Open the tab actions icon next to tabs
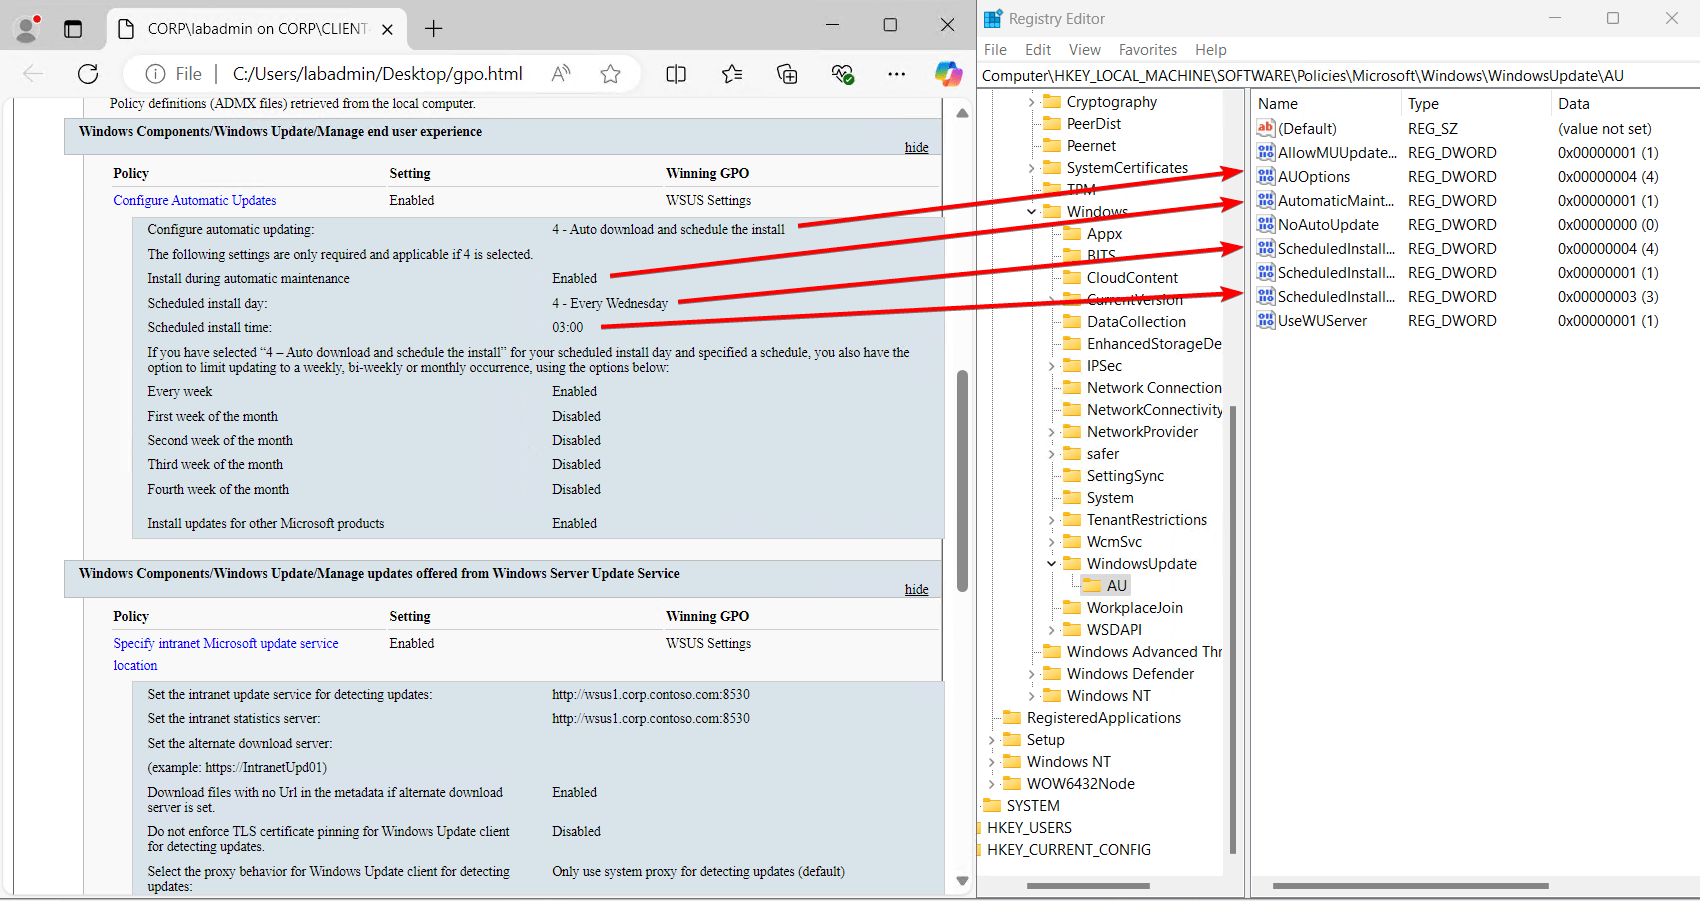This screenshot has width=1700, height=901. coord(72,28)
